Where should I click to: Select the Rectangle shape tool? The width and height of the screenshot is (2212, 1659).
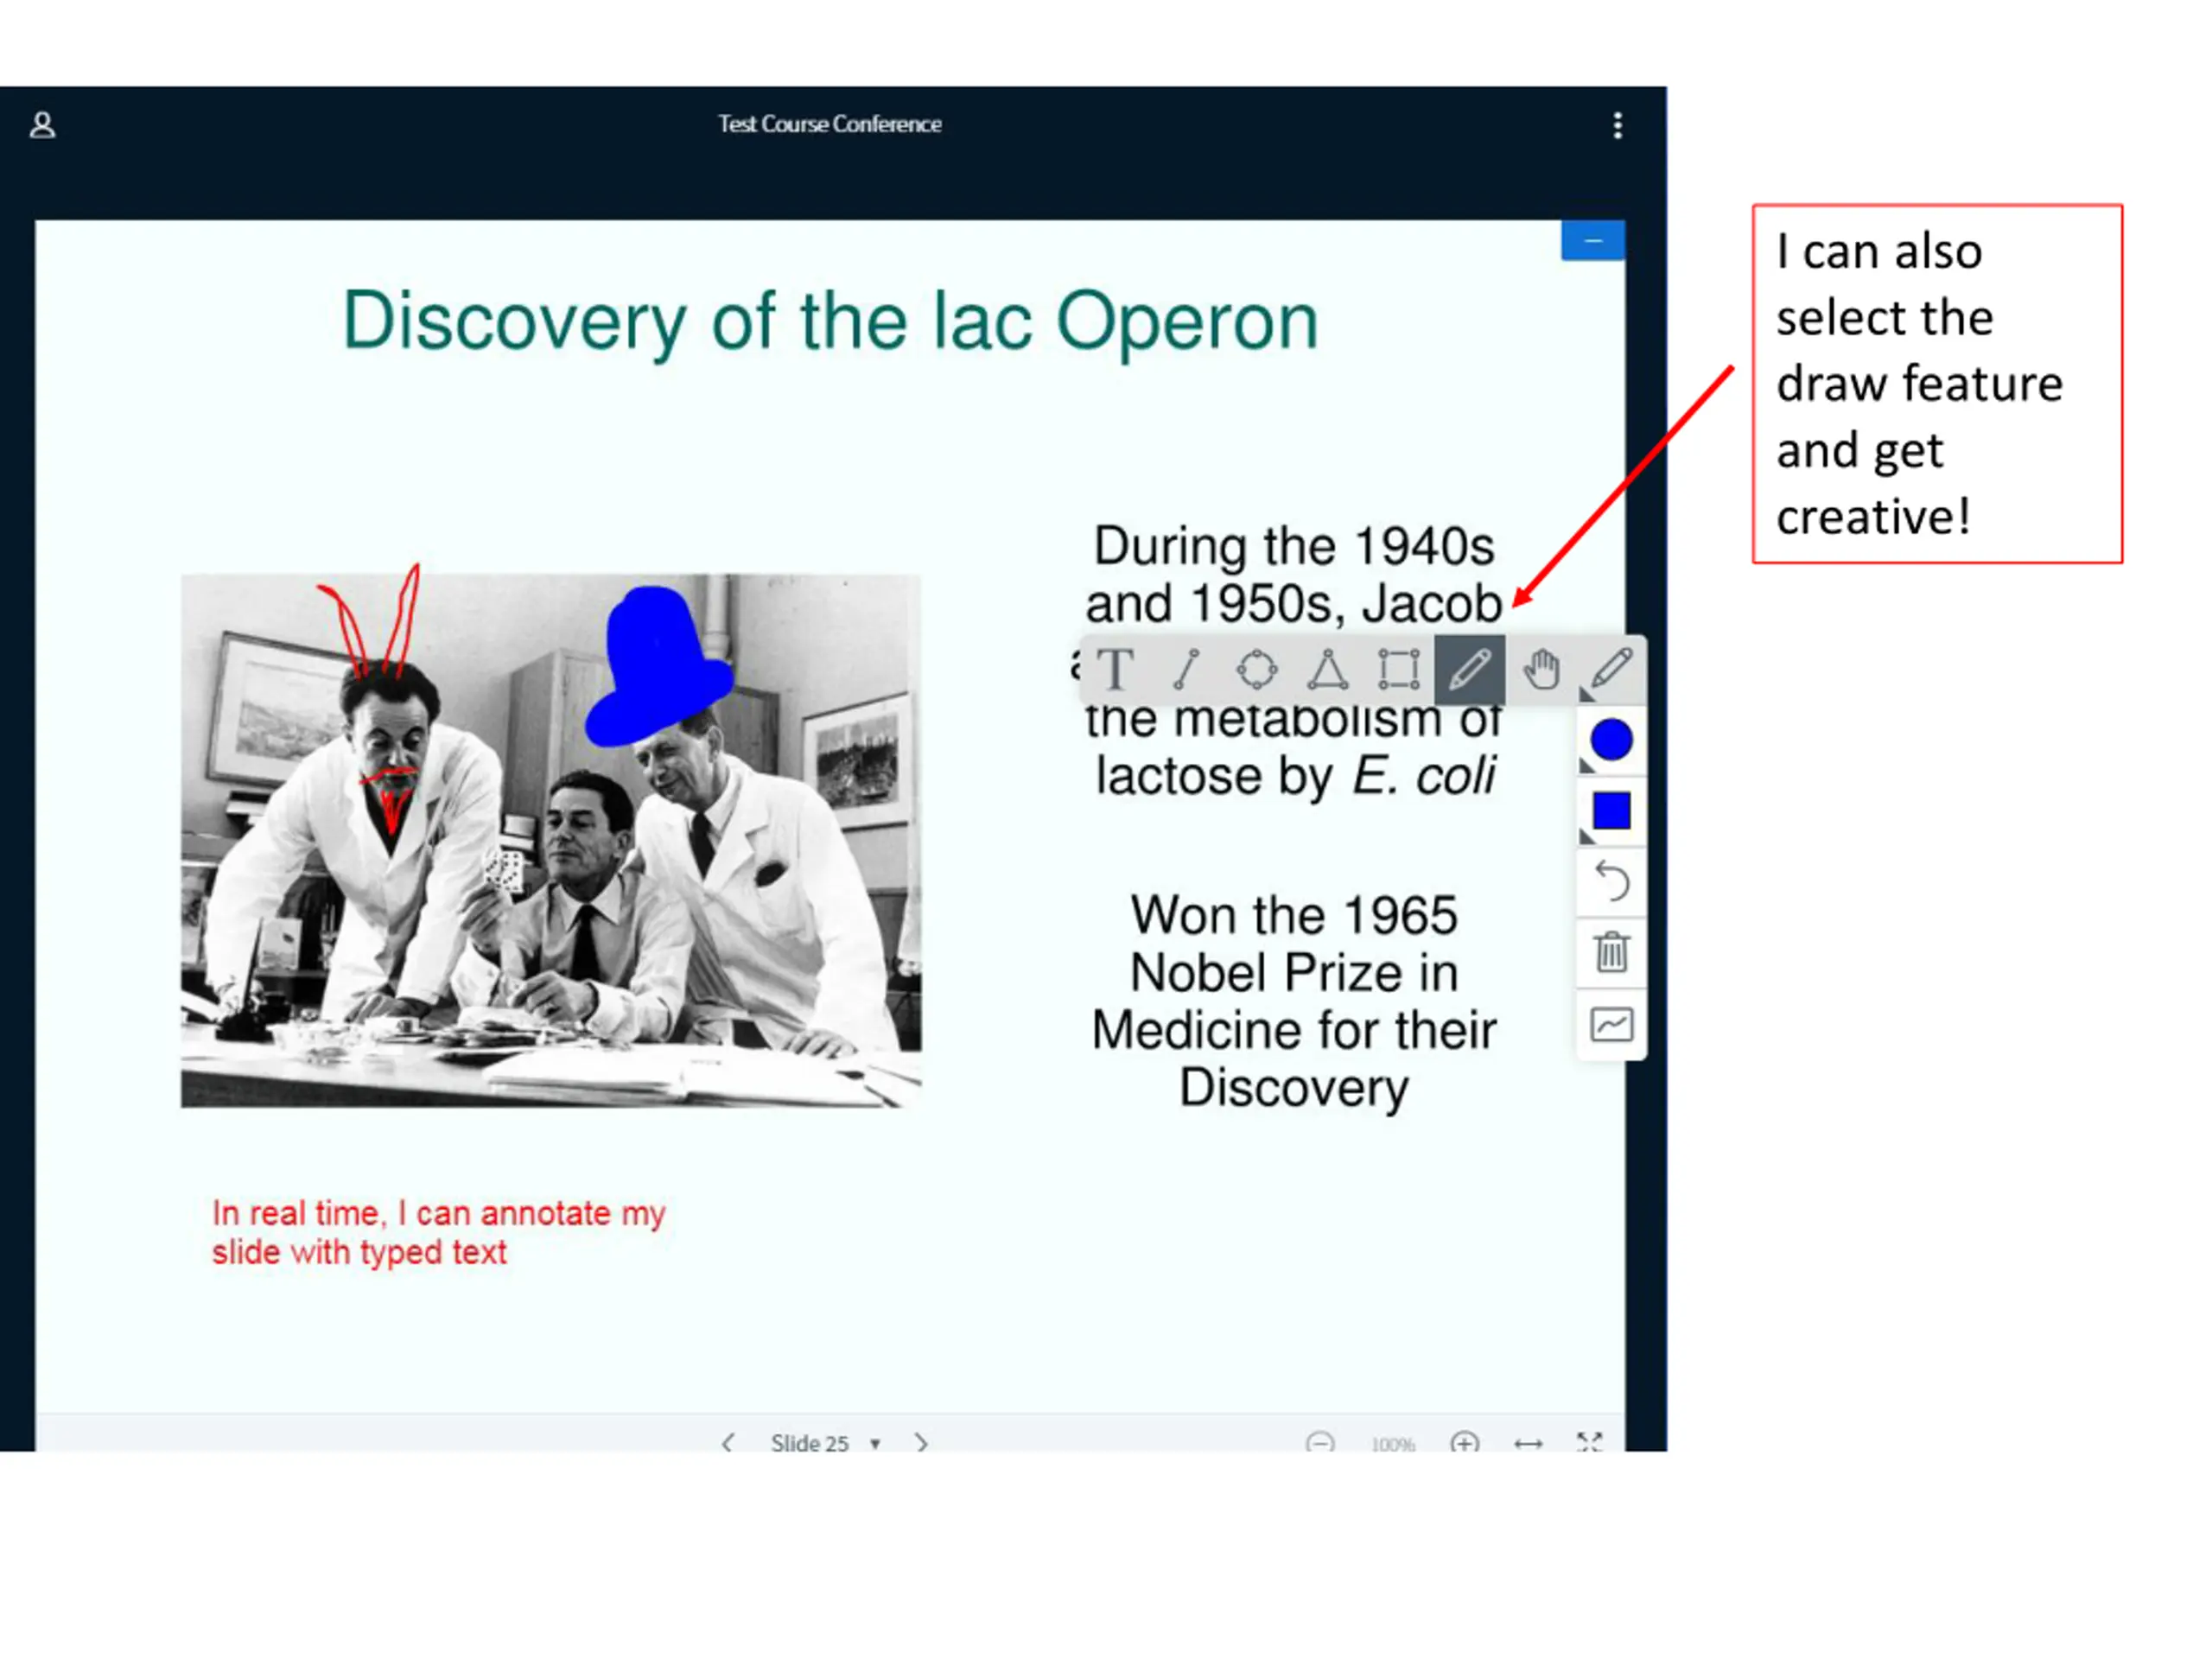pos(1398,669)
